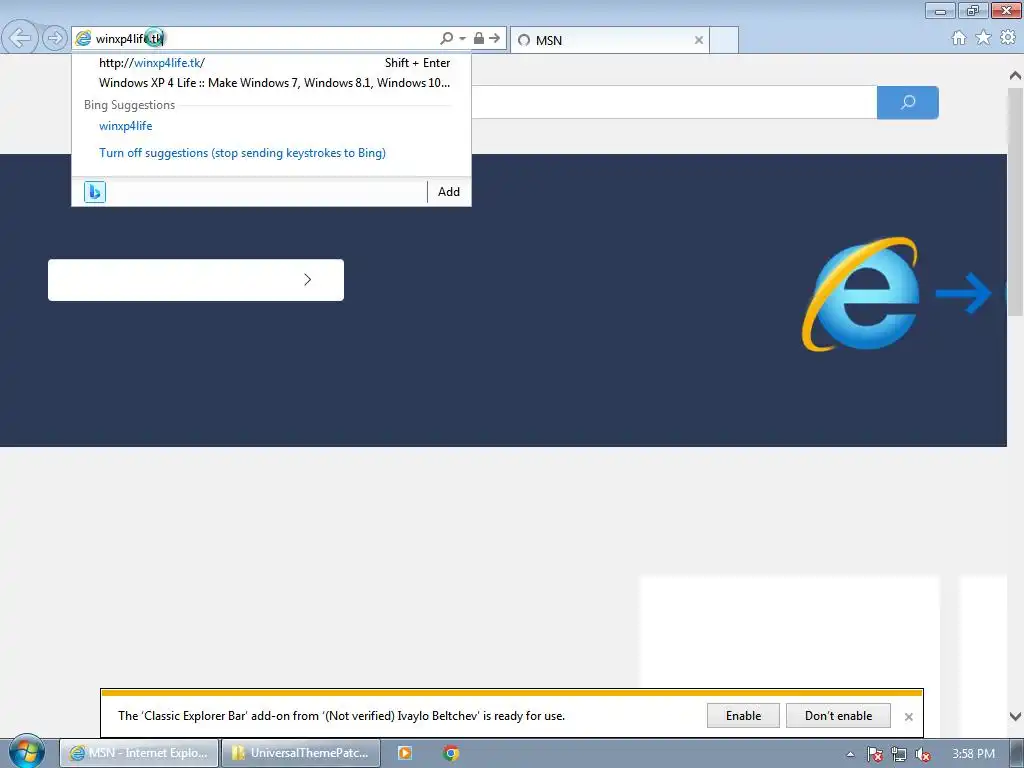Open a new tab with the blank tab button
The width and height of the screenshot is (1024, 768).
tap(724, 40)
